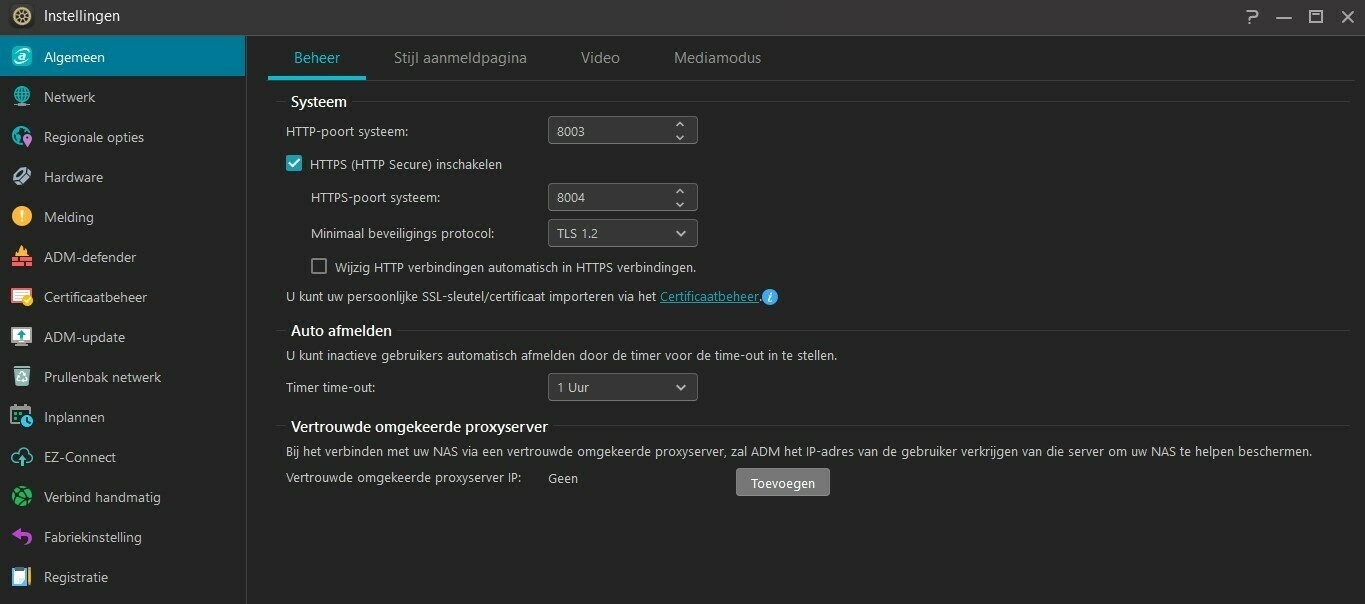
Task: Select Prullenbak netwerk in the sidebar
Action: (x=122, y=377)
